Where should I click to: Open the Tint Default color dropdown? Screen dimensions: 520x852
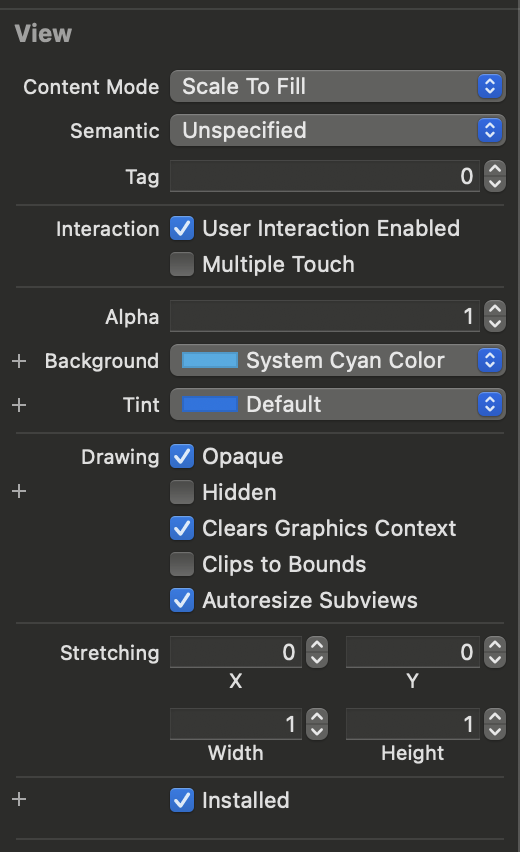(338, 404)
